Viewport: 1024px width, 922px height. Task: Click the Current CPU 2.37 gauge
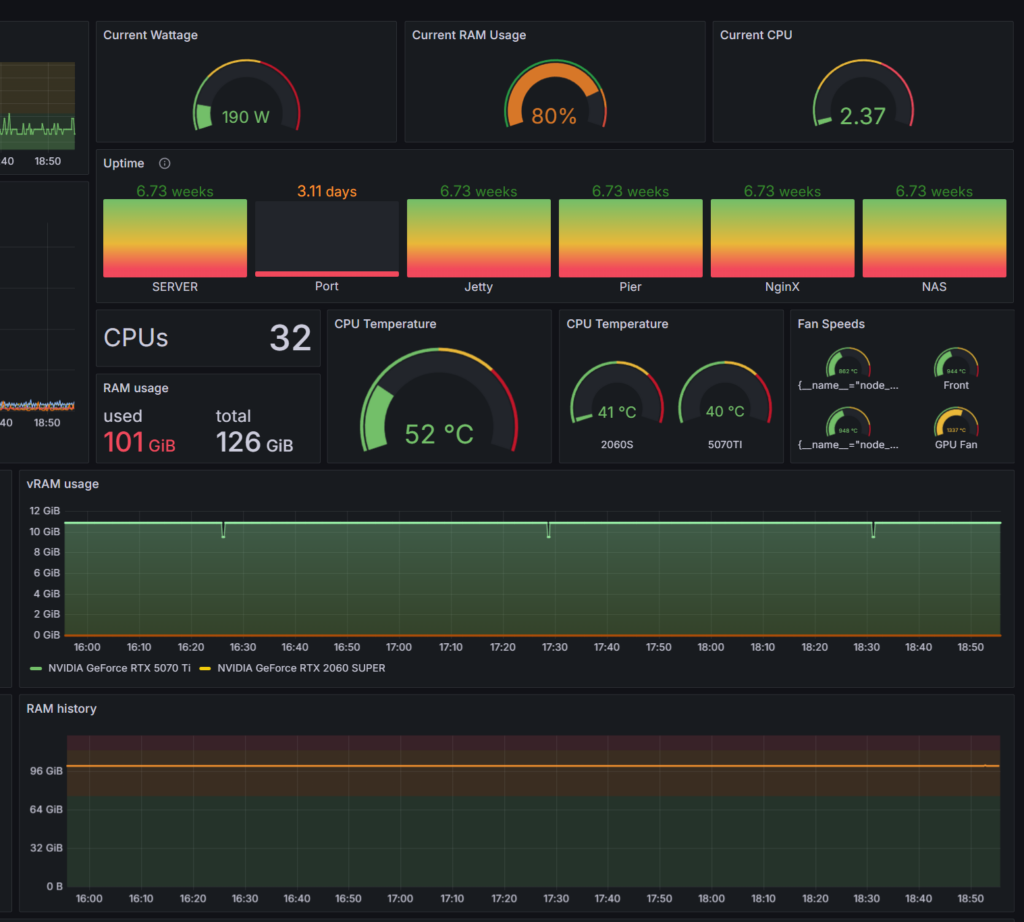(x=862, y=98)
